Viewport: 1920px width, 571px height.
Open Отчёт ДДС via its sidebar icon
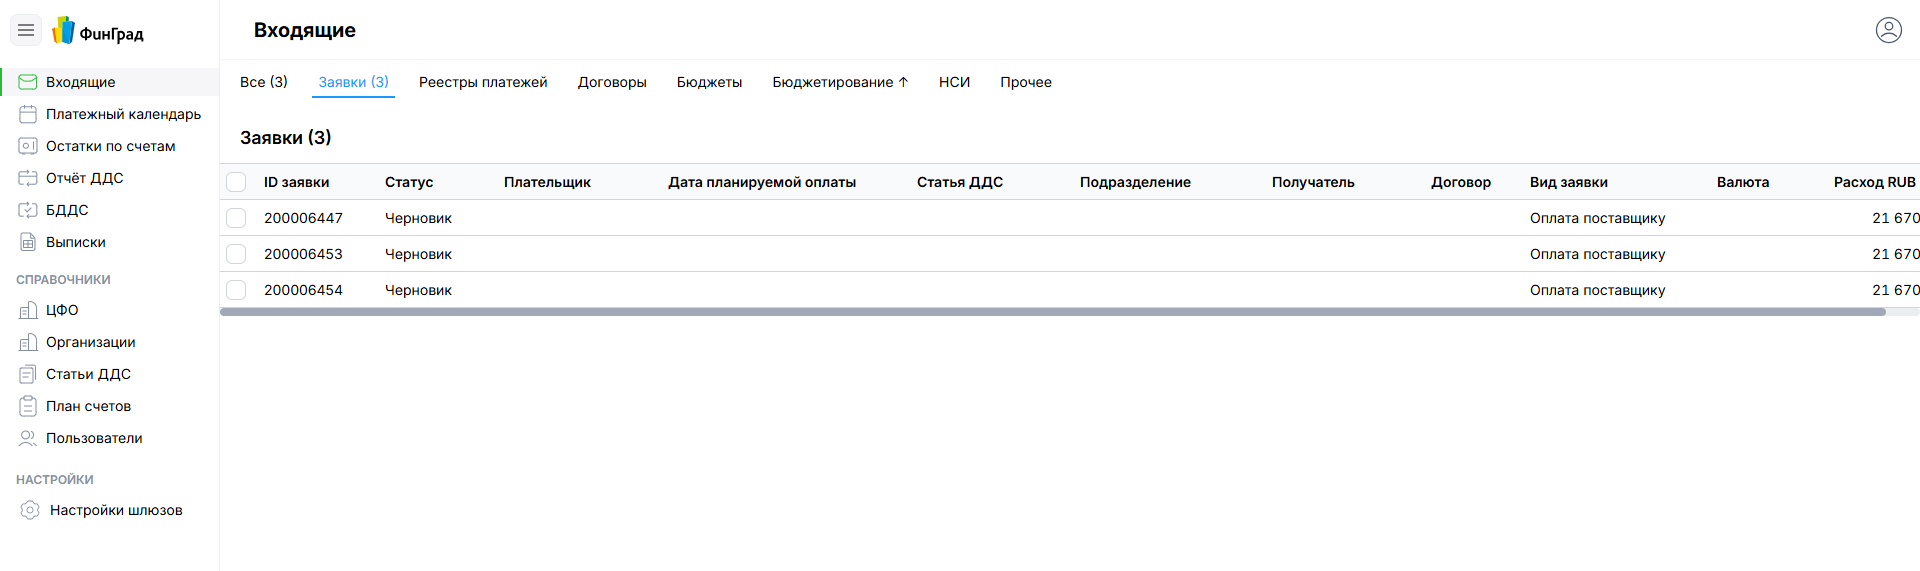(28, 178)
